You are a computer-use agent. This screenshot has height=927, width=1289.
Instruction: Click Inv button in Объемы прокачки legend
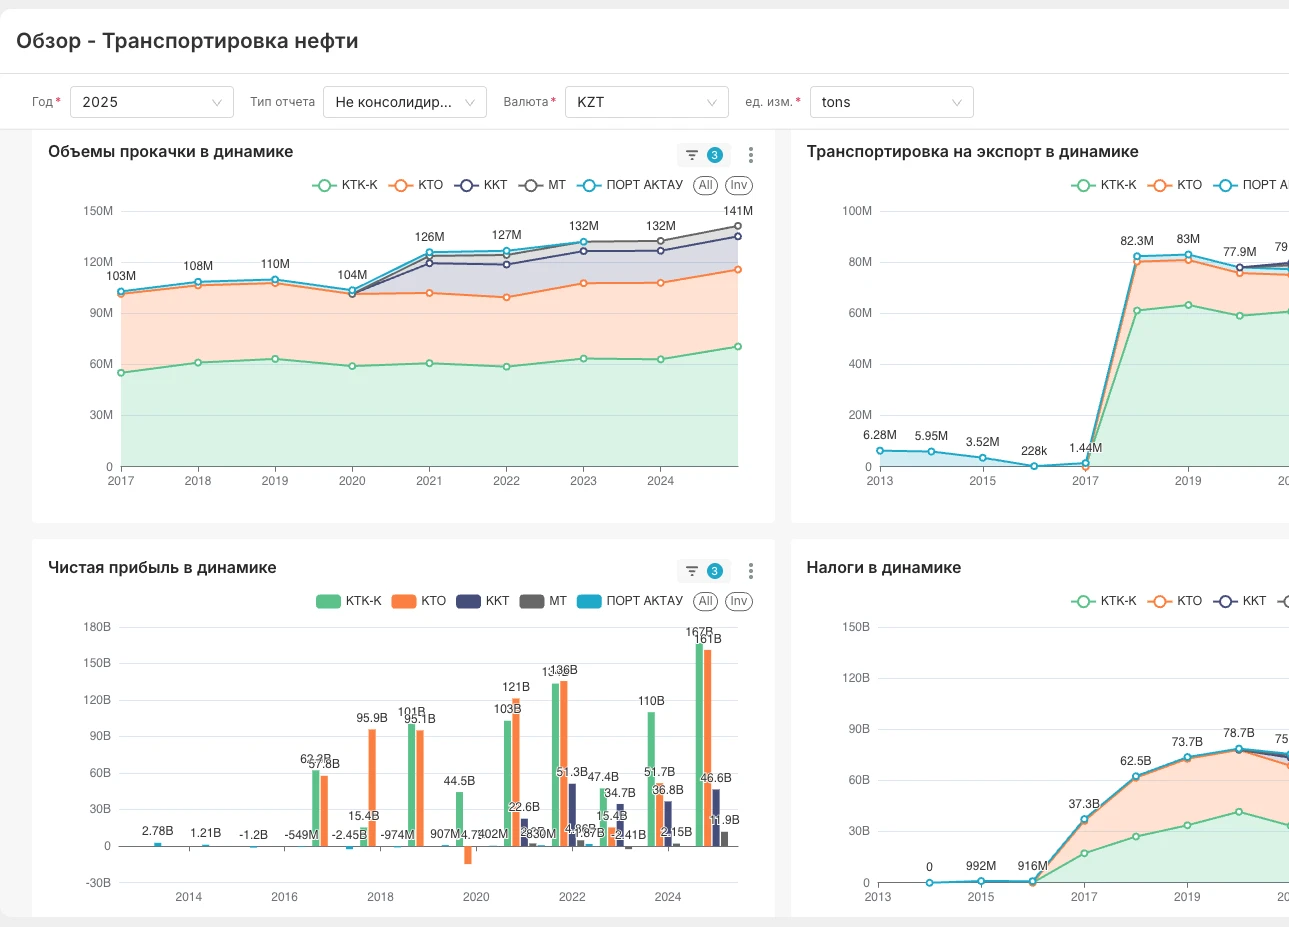point(738,185)
